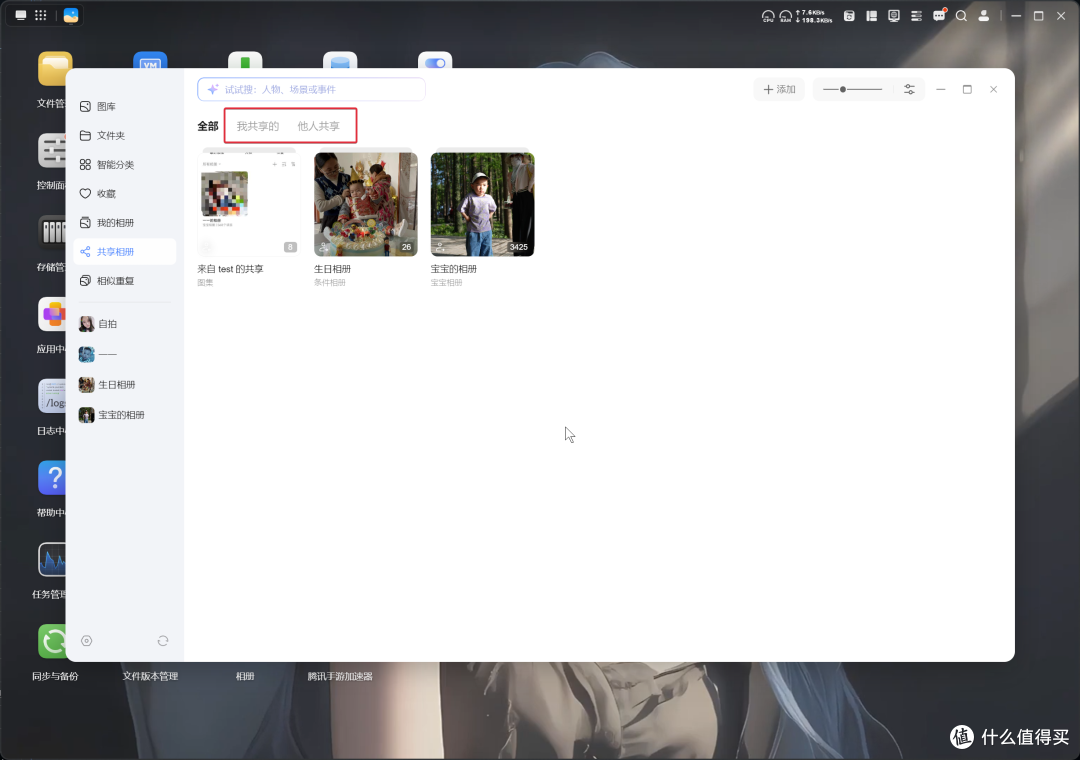
Task: Open the help center question mark desktop icon
Action: coord(52,477)
